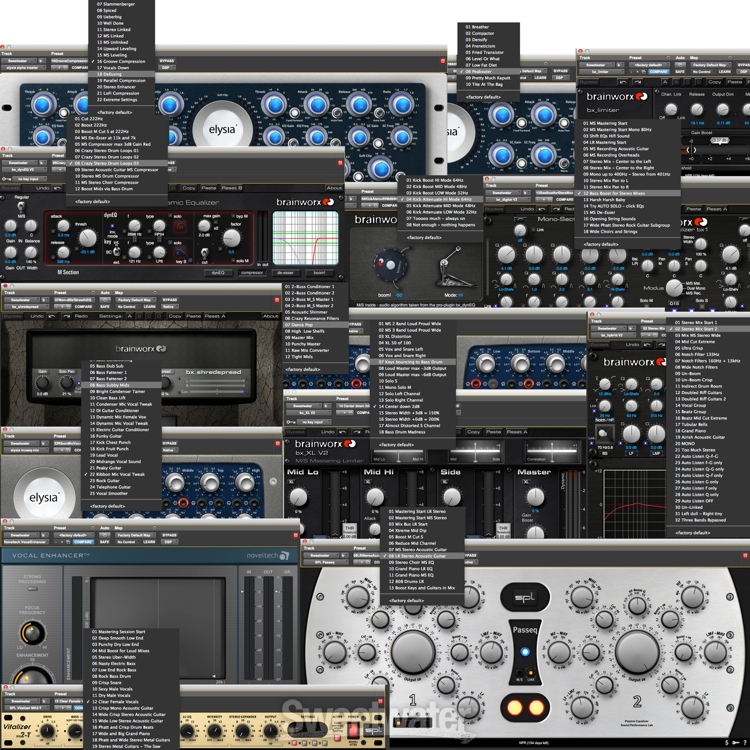The image size is (750, 750).
Task: Click Paste in bx_XL V2 toolbar
Action: pyautogui.click(x=493, y=432)
